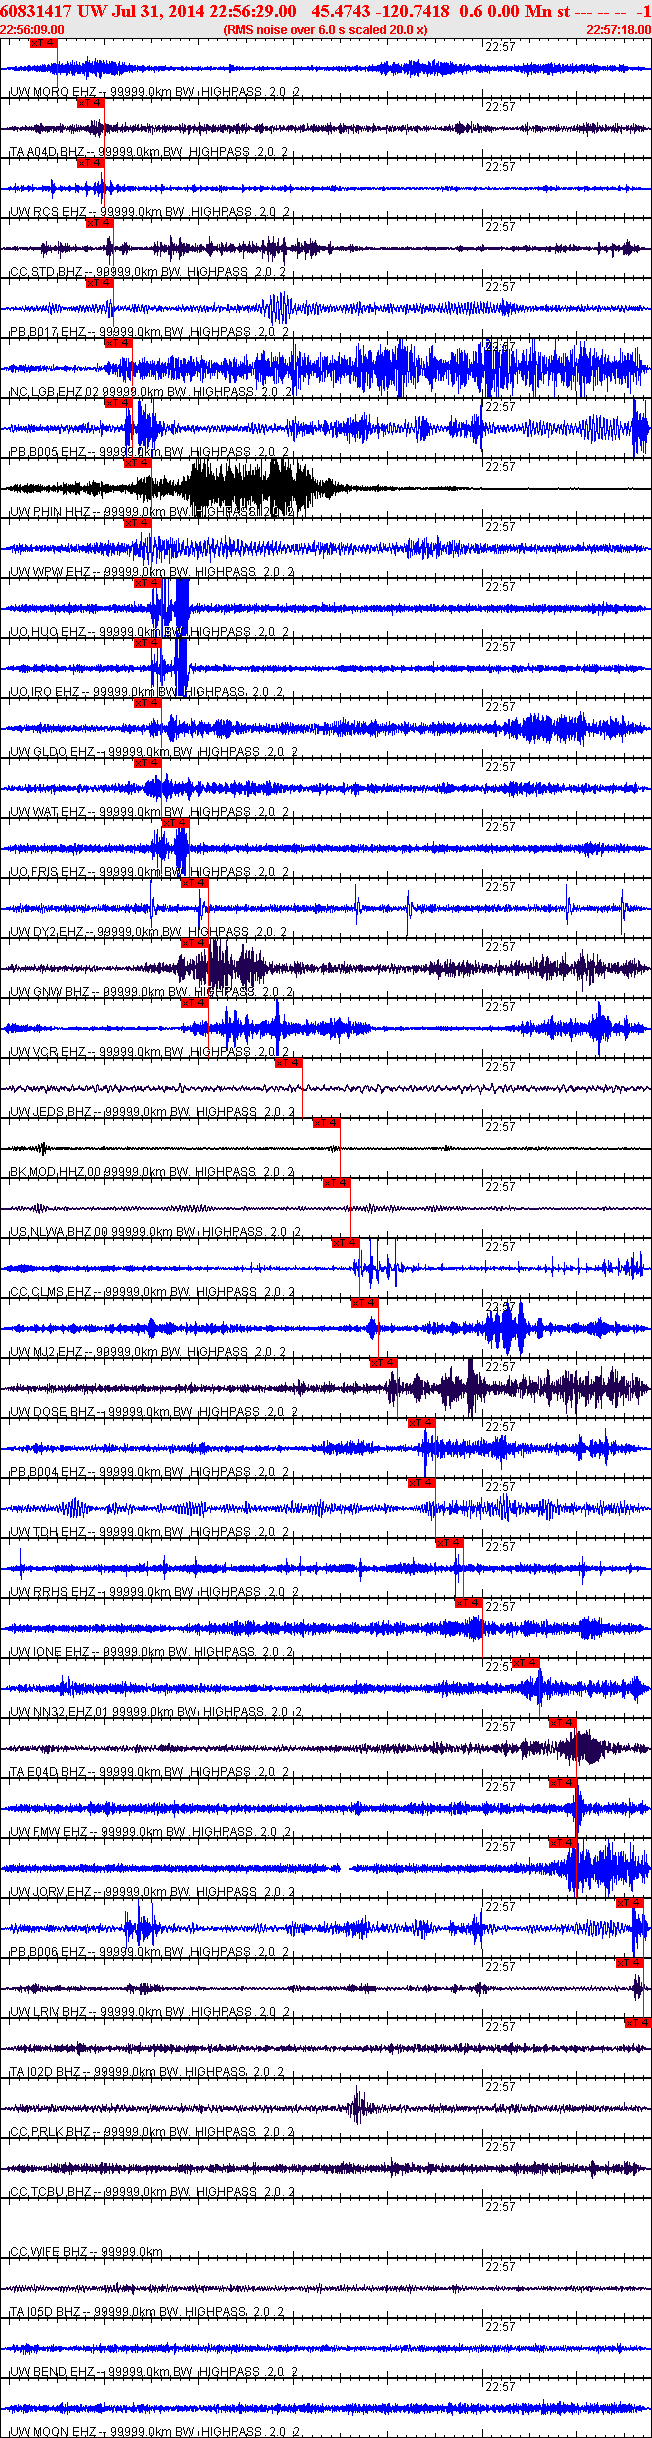Click the red pick flag on JEDS trace
This screenshot has width=652, height=2438.
pyautogui.click(x=288, y=1063)
